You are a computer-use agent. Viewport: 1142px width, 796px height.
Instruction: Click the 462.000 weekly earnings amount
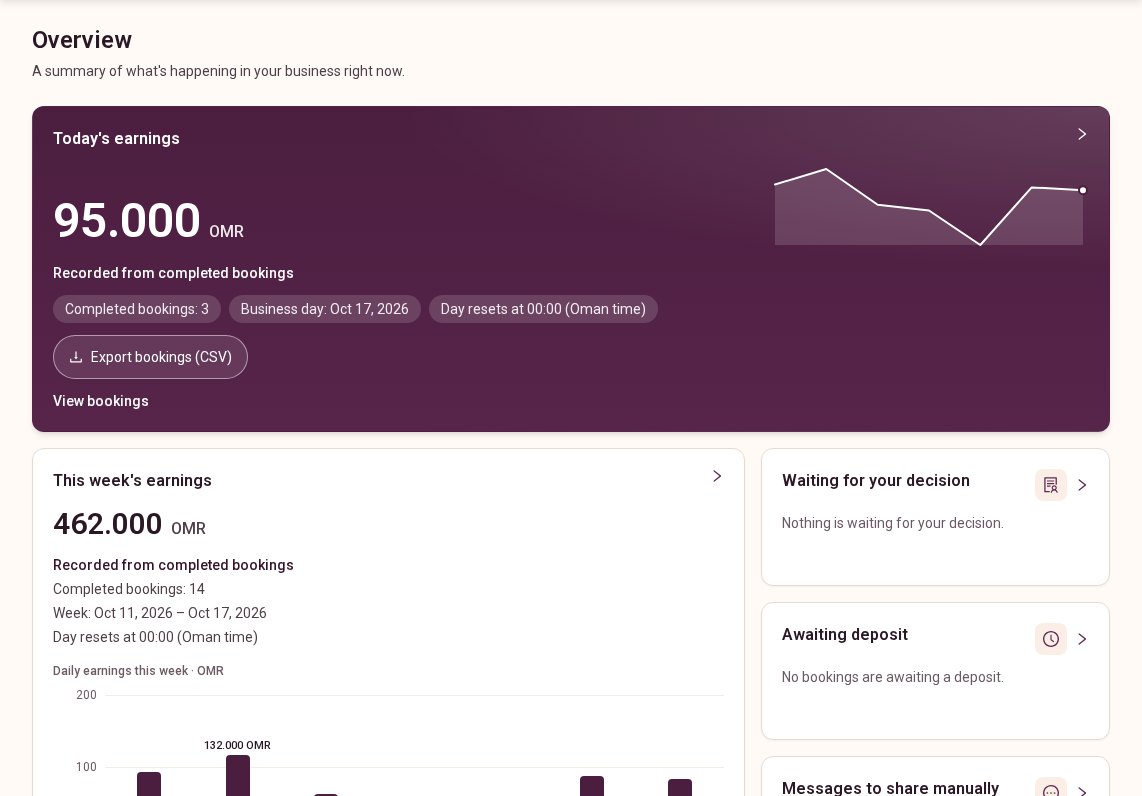[108, 524]
